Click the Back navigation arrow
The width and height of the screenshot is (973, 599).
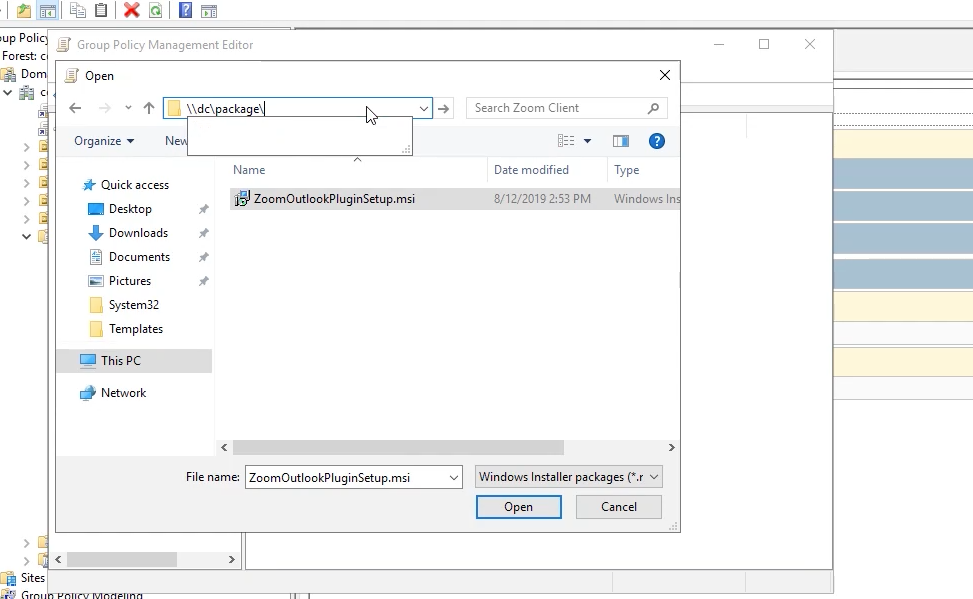click(75, 108)
